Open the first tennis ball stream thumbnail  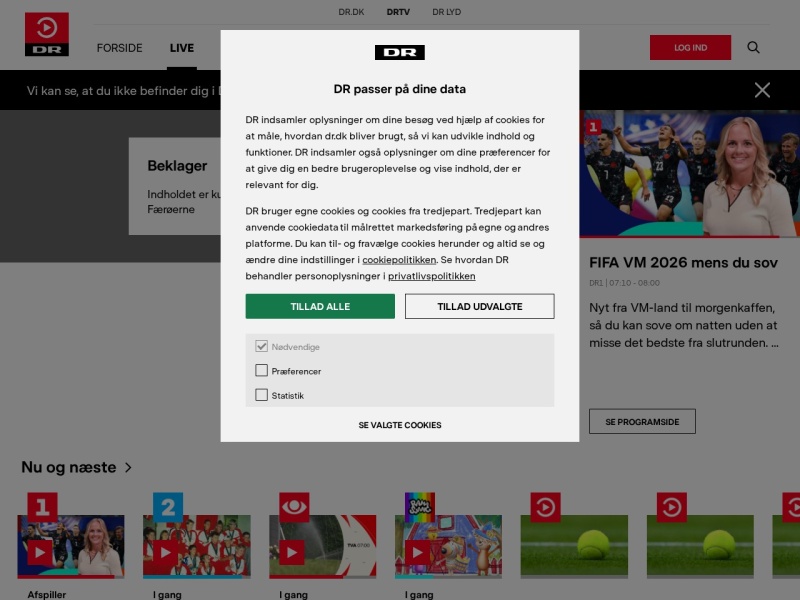point(574,546)
